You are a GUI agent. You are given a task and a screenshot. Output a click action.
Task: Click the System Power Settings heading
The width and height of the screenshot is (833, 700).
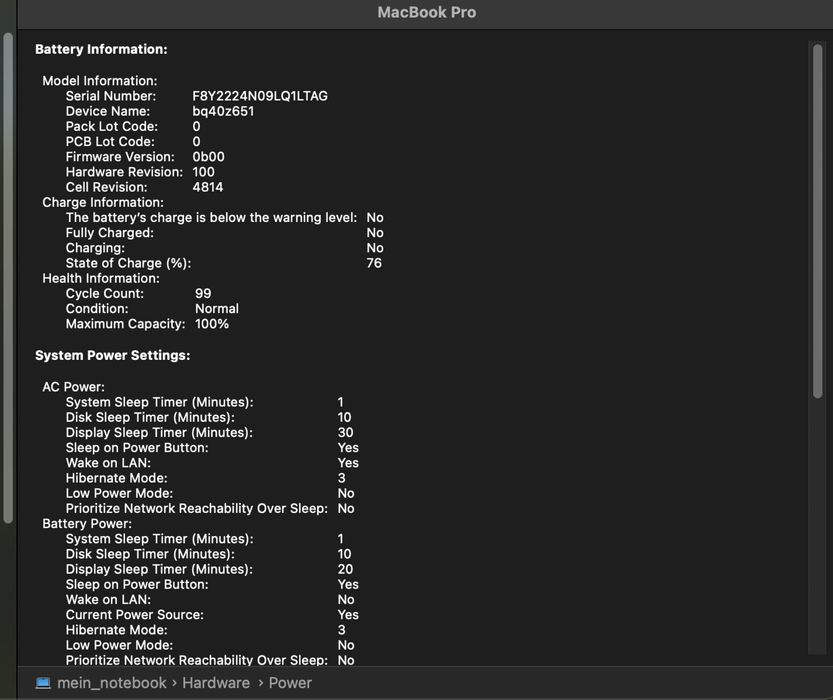tap(113, 355)
